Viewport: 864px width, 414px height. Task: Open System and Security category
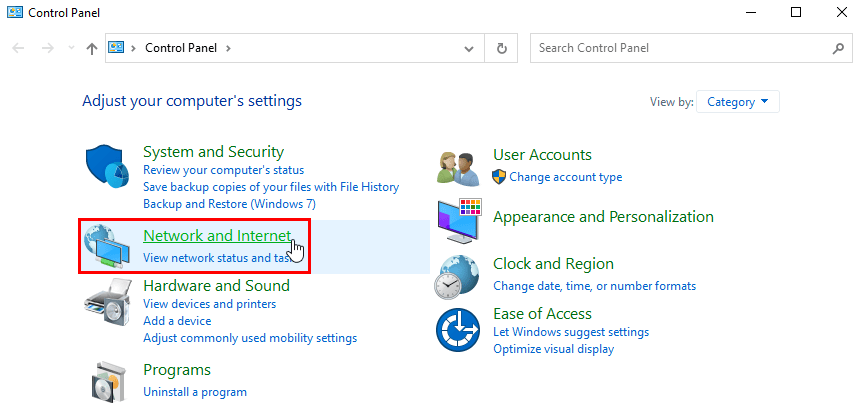[213, 152]
